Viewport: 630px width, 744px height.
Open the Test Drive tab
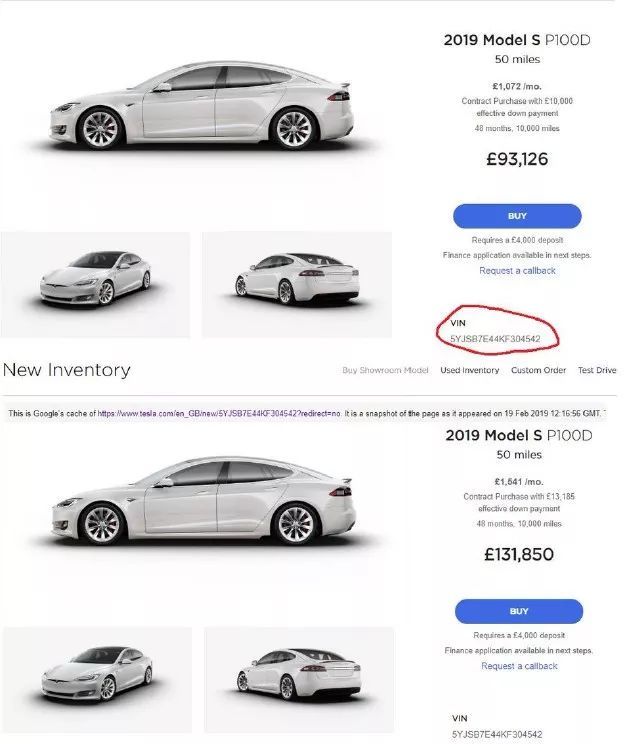(597, 370)
